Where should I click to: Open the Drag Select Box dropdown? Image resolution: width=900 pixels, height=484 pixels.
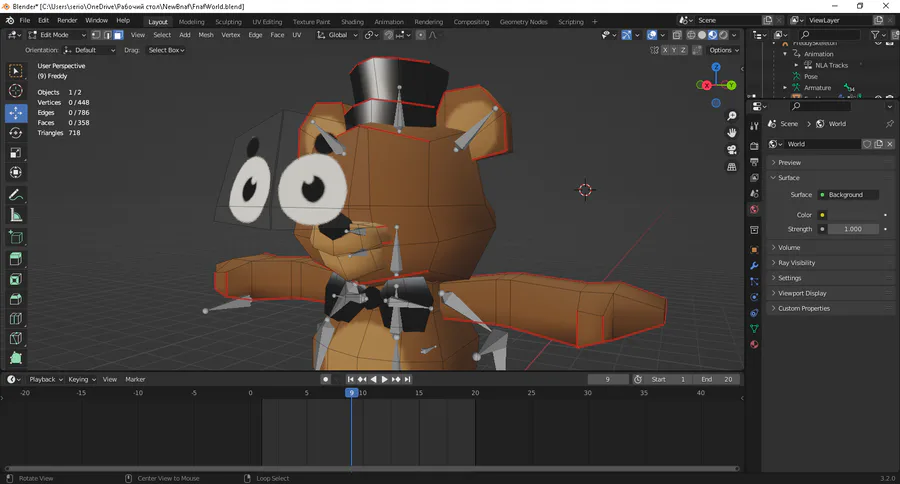(x=166, y=50)
